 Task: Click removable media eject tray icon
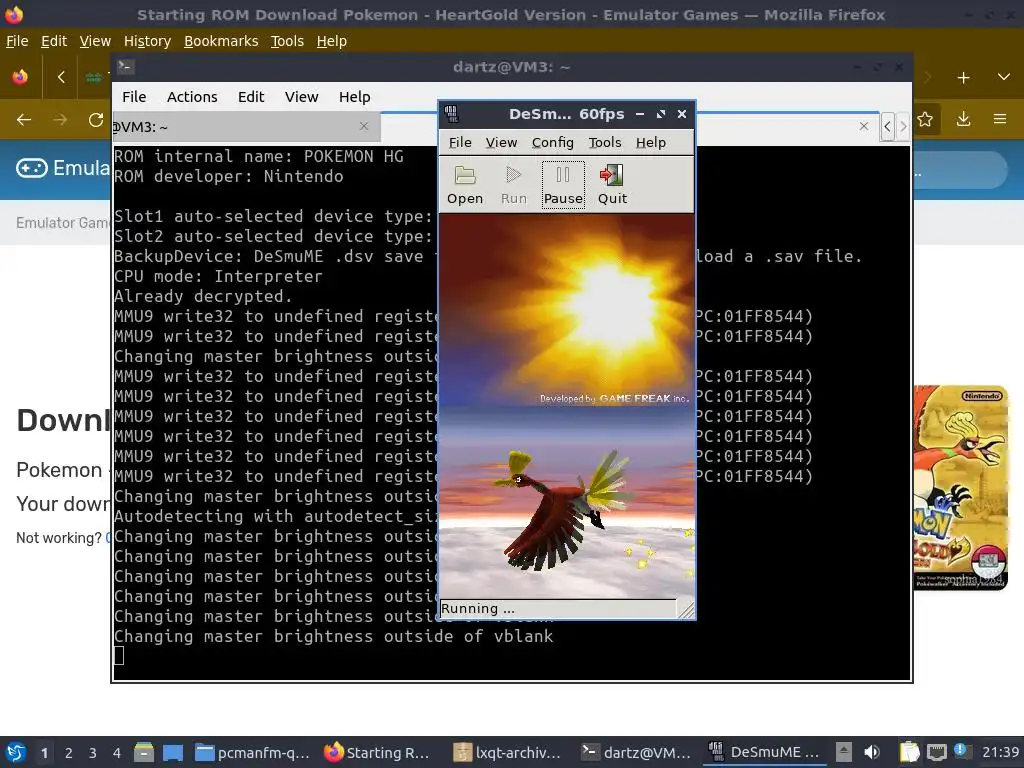point(844,752)
